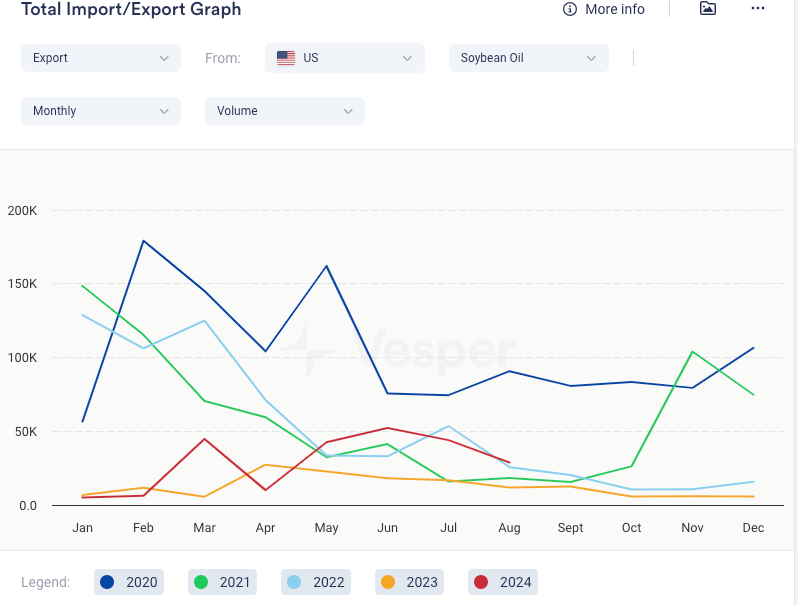Open the three-dot more options menu
This screenshot has width=798, height=605.
758,9
